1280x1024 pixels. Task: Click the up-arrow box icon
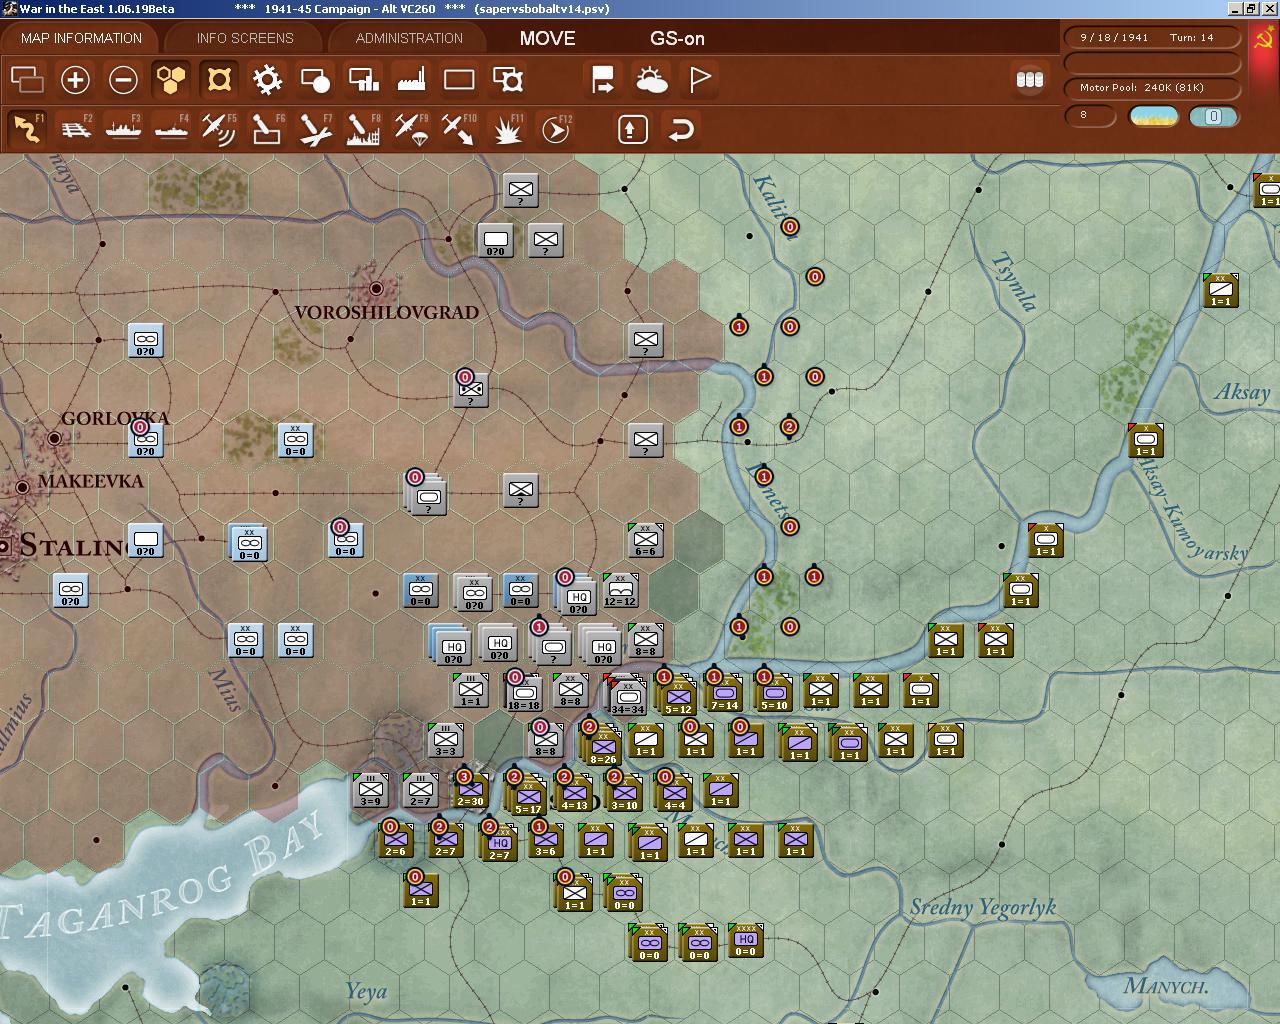pos(632,129)
